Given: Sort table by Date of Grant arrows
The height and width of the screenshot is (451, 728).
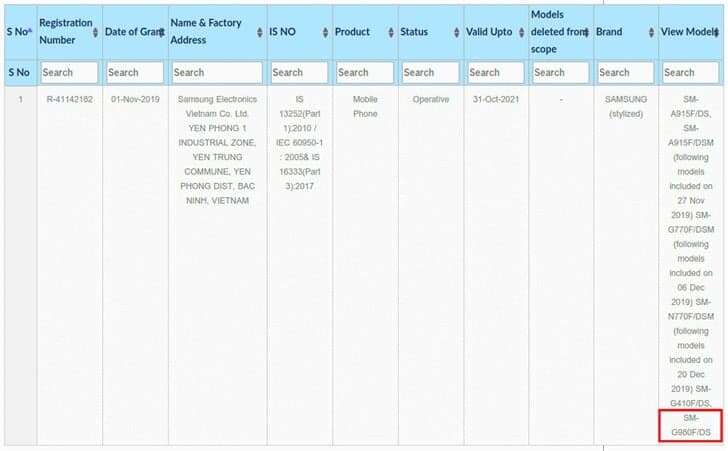Looking at the screenshot, I should pyautogui.click(x=160, y=32).
